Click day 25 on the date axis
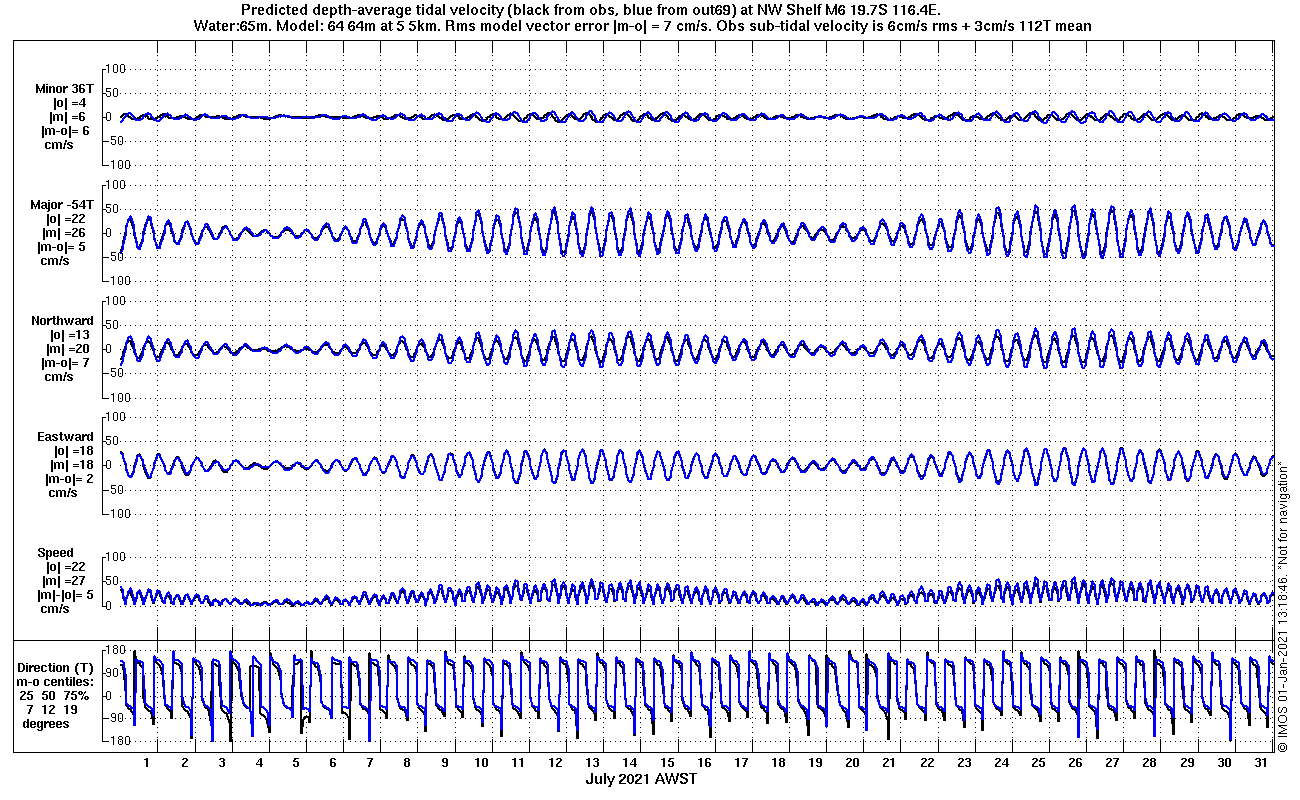1300x800 pixels. (x=1038, y=763)
